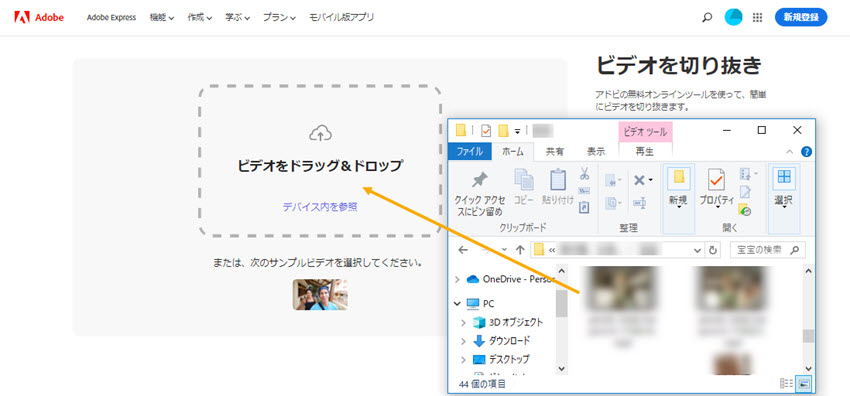The image size is (850, 396).
Task: Click the プロパティ checkmark icon
Action: pos(716,179)
